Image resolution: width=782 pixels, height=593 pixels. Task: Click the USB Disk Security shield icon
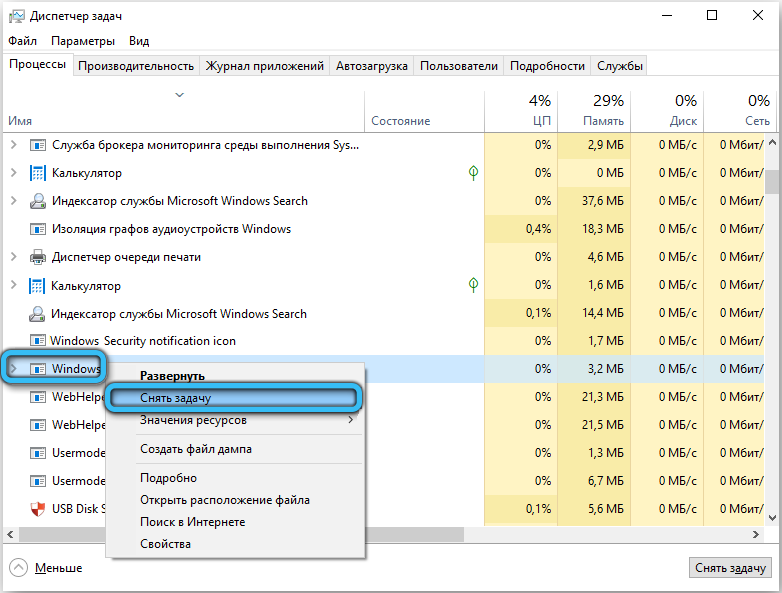pyautogui.click(x=38, y=509)
